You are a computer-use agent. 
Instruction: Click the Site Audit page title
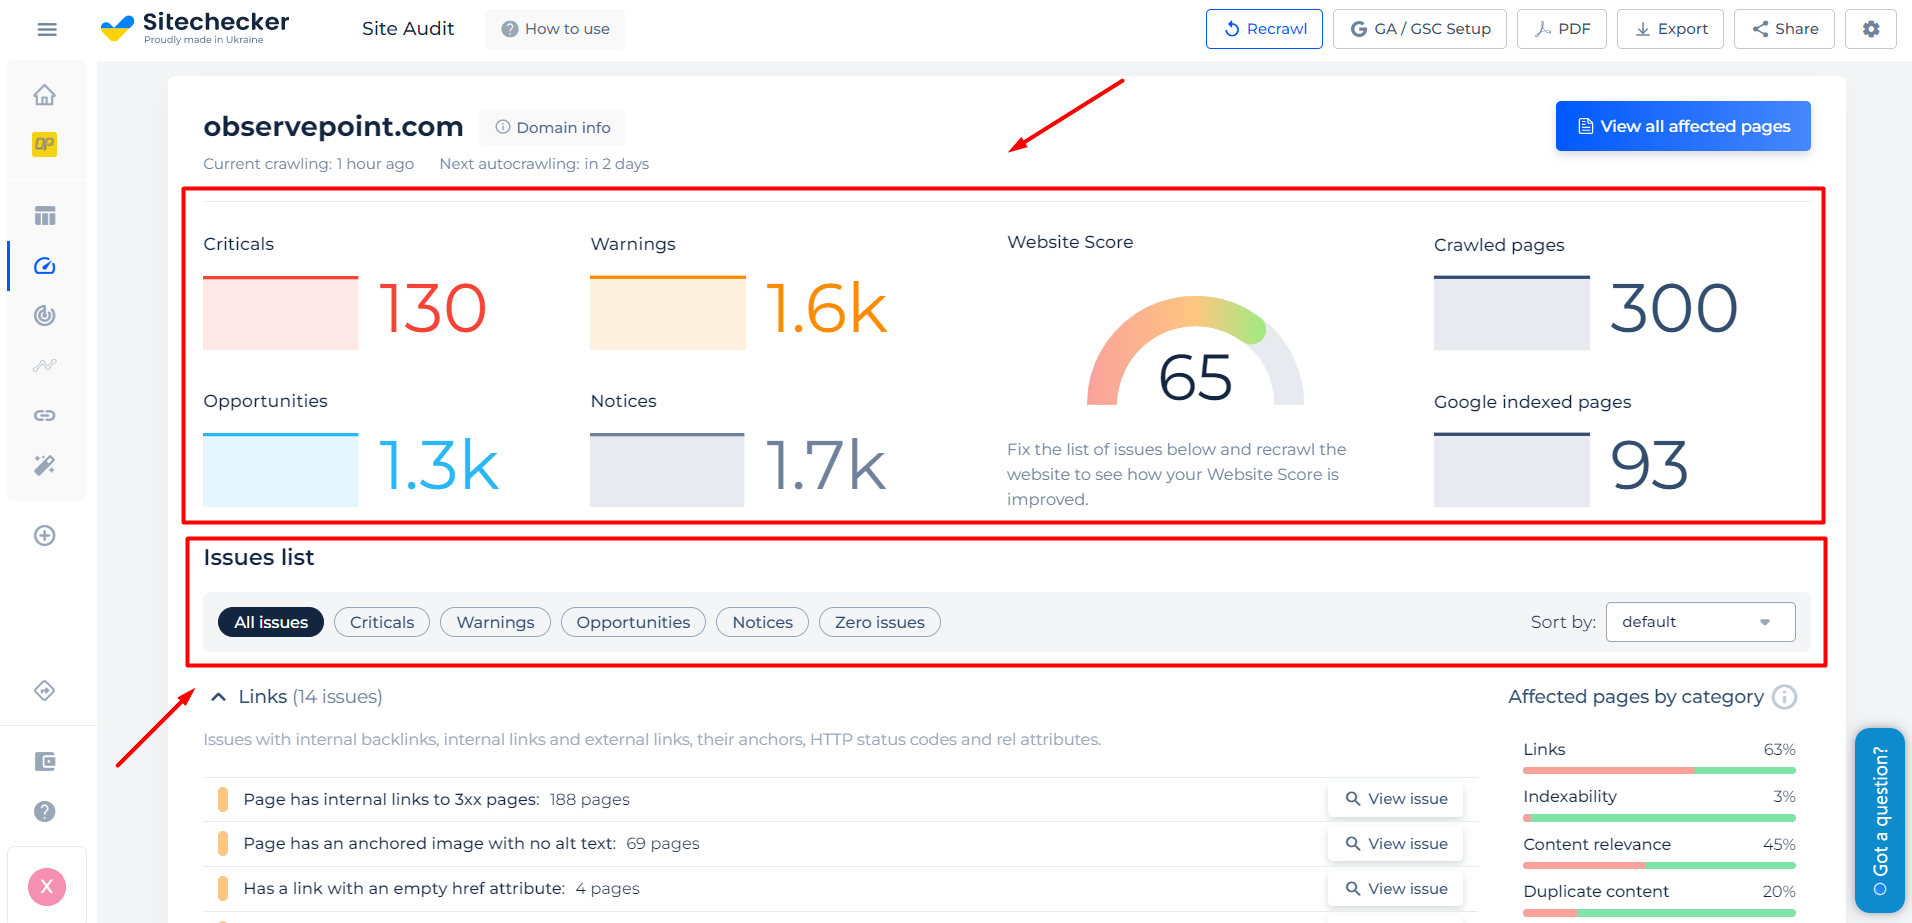[408, 29]
